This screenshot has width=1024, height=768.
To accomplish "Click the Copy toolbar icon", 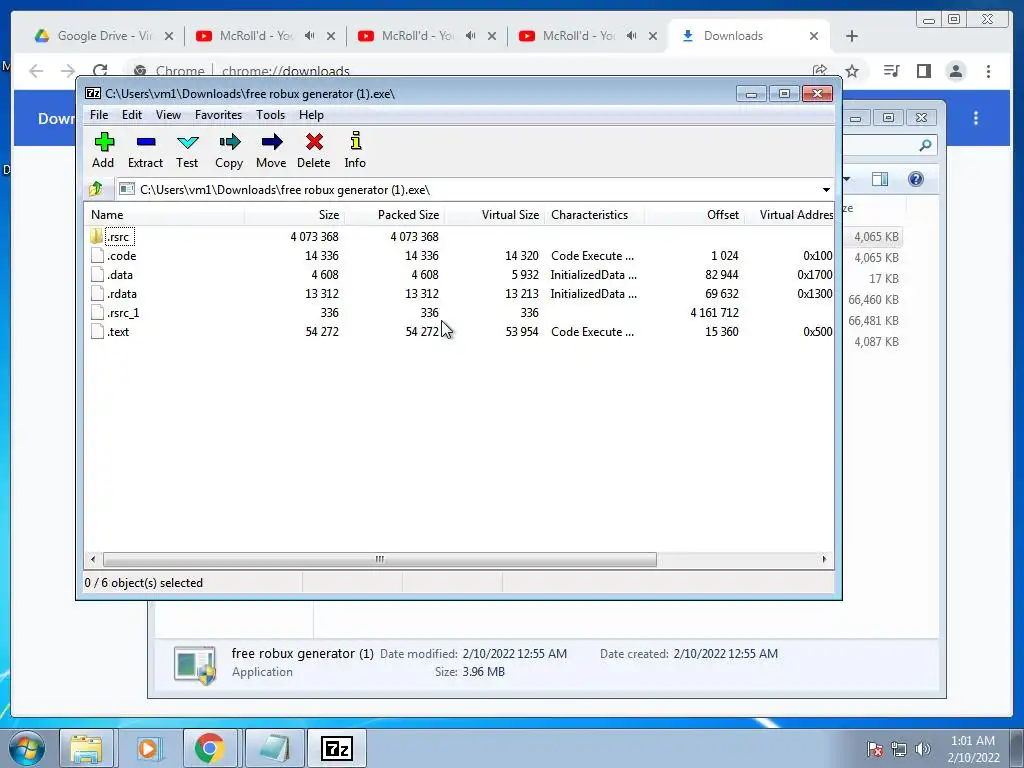I will pyautogui.click(x=229, y=142).
